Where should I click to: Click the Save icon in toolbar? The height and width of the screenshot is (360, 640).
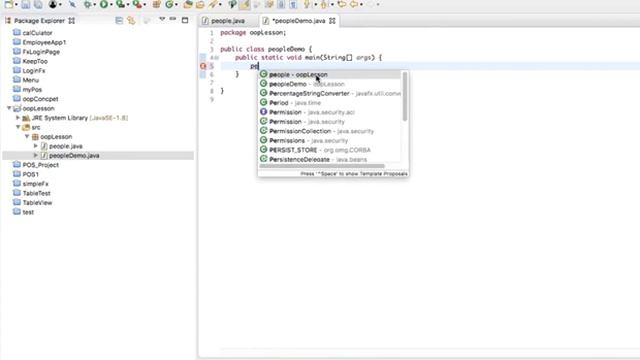click(25, 4)
